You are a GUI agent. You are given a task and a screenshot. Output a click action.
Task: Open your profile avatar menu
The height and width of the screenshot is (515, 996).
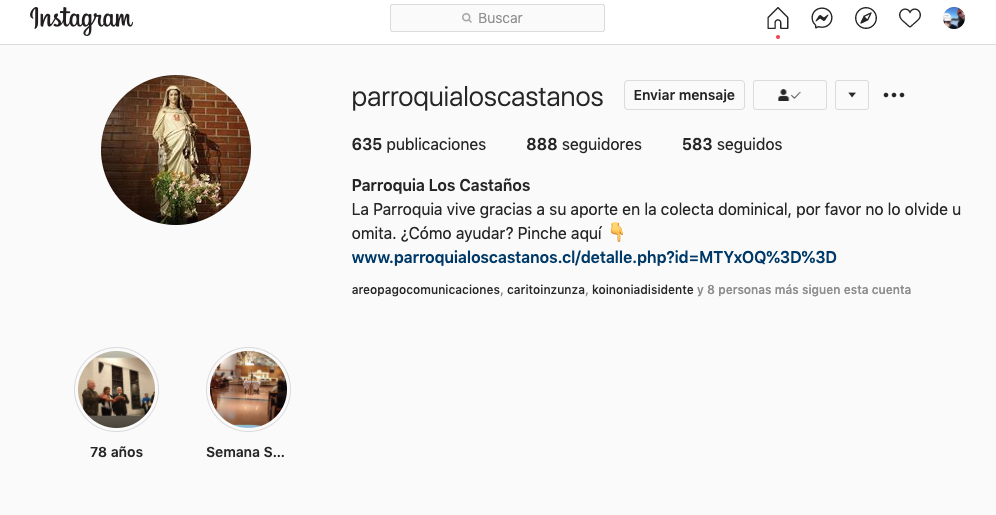[953, 18]
